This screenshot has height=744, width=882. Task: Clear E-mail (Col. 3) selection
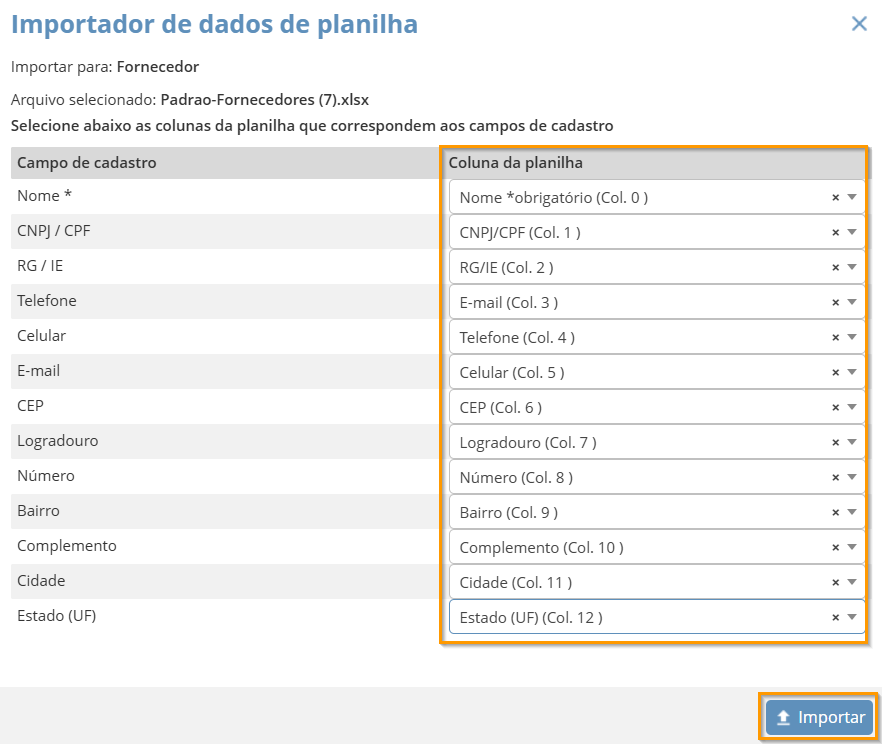click(x=835, y=303)
